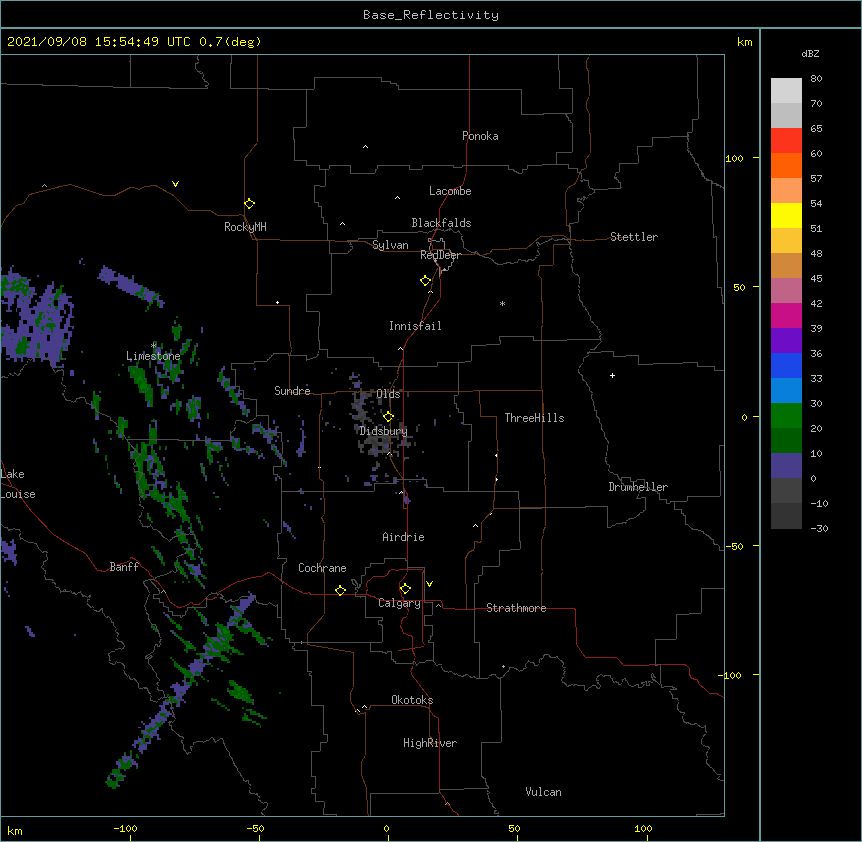Select the dark green 20–10 dBZ swatch

click(x=786, y=441)
